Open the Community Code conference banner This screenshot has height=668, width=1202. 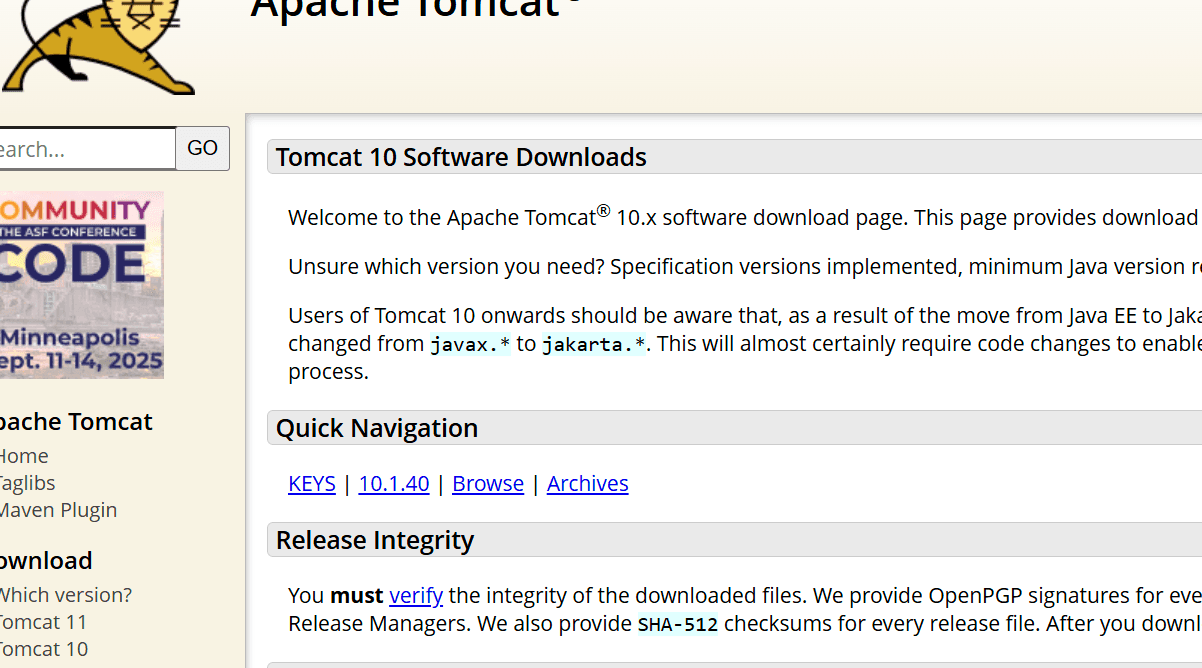(81, 285)
